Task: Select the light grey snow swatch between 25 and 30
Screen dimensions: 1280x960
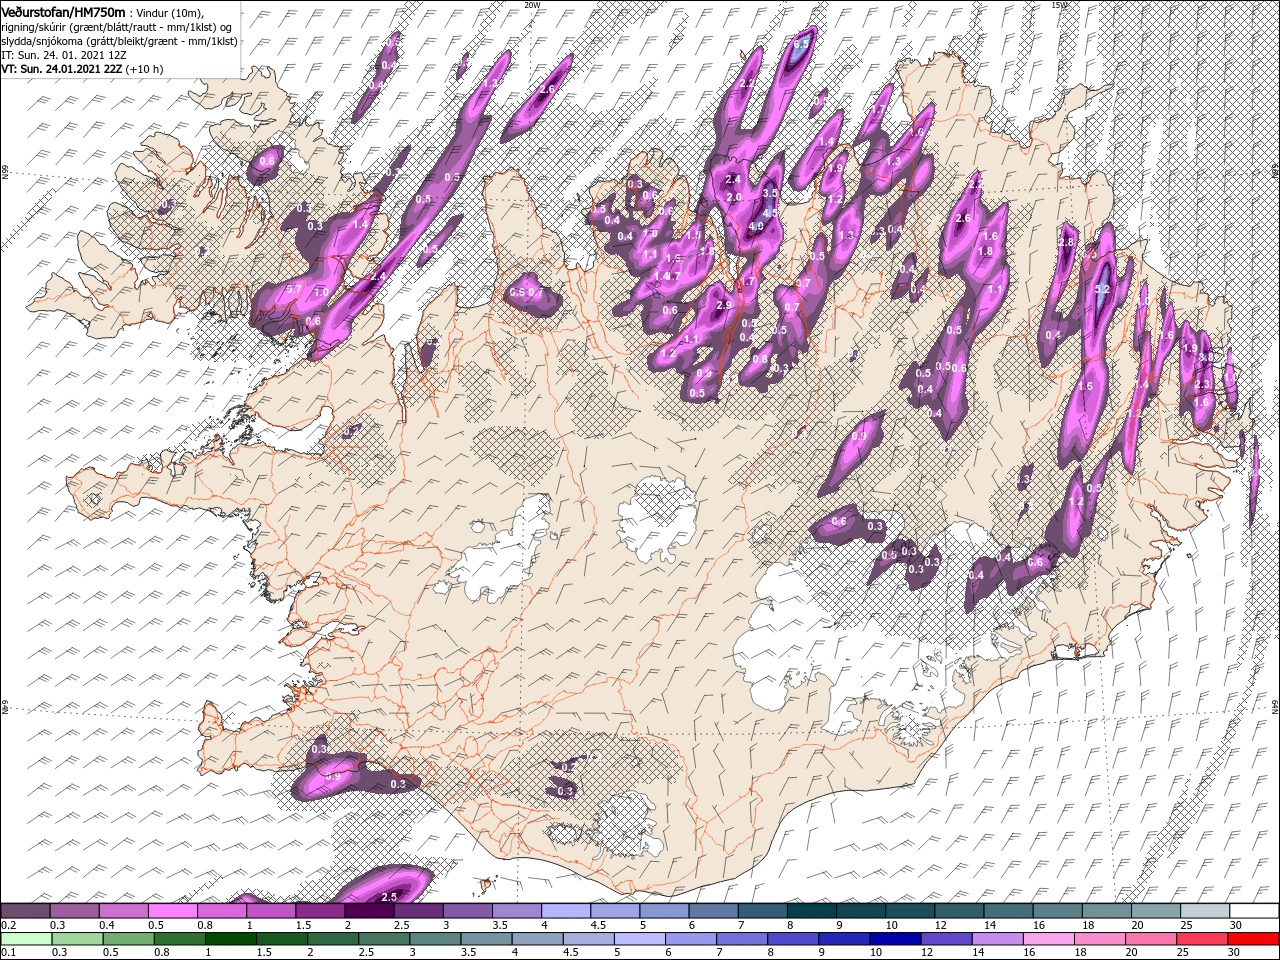Action: 1205,911
